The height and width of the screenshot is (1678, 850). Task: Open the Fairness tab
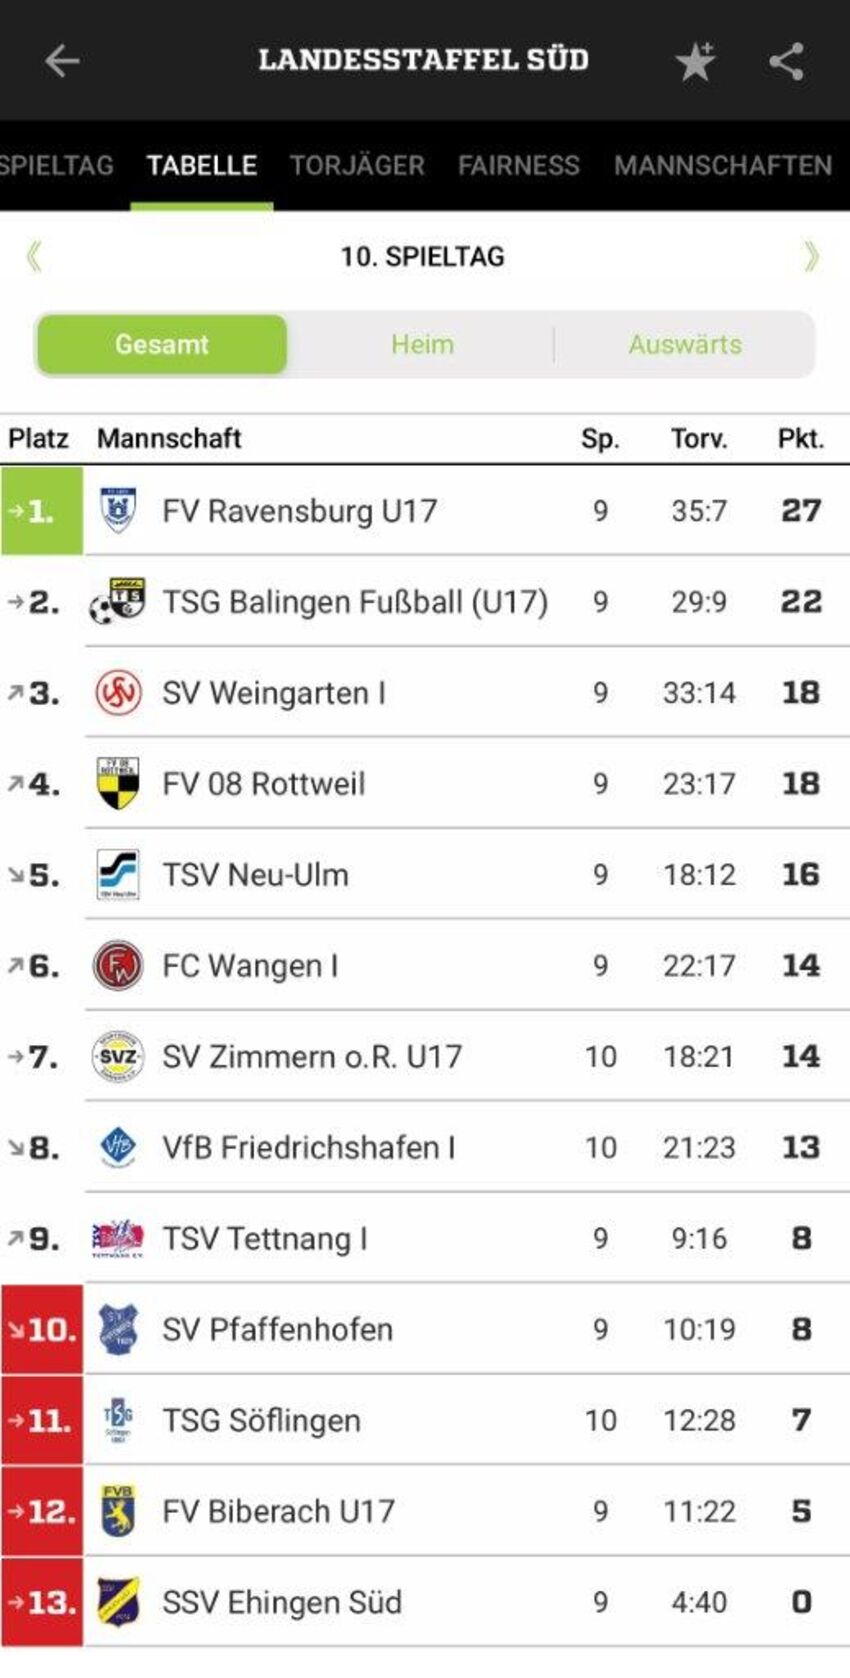click(518, 165)
